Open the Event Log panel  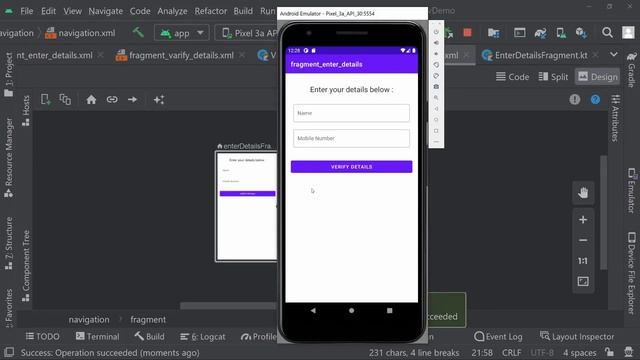pos(498,336)
